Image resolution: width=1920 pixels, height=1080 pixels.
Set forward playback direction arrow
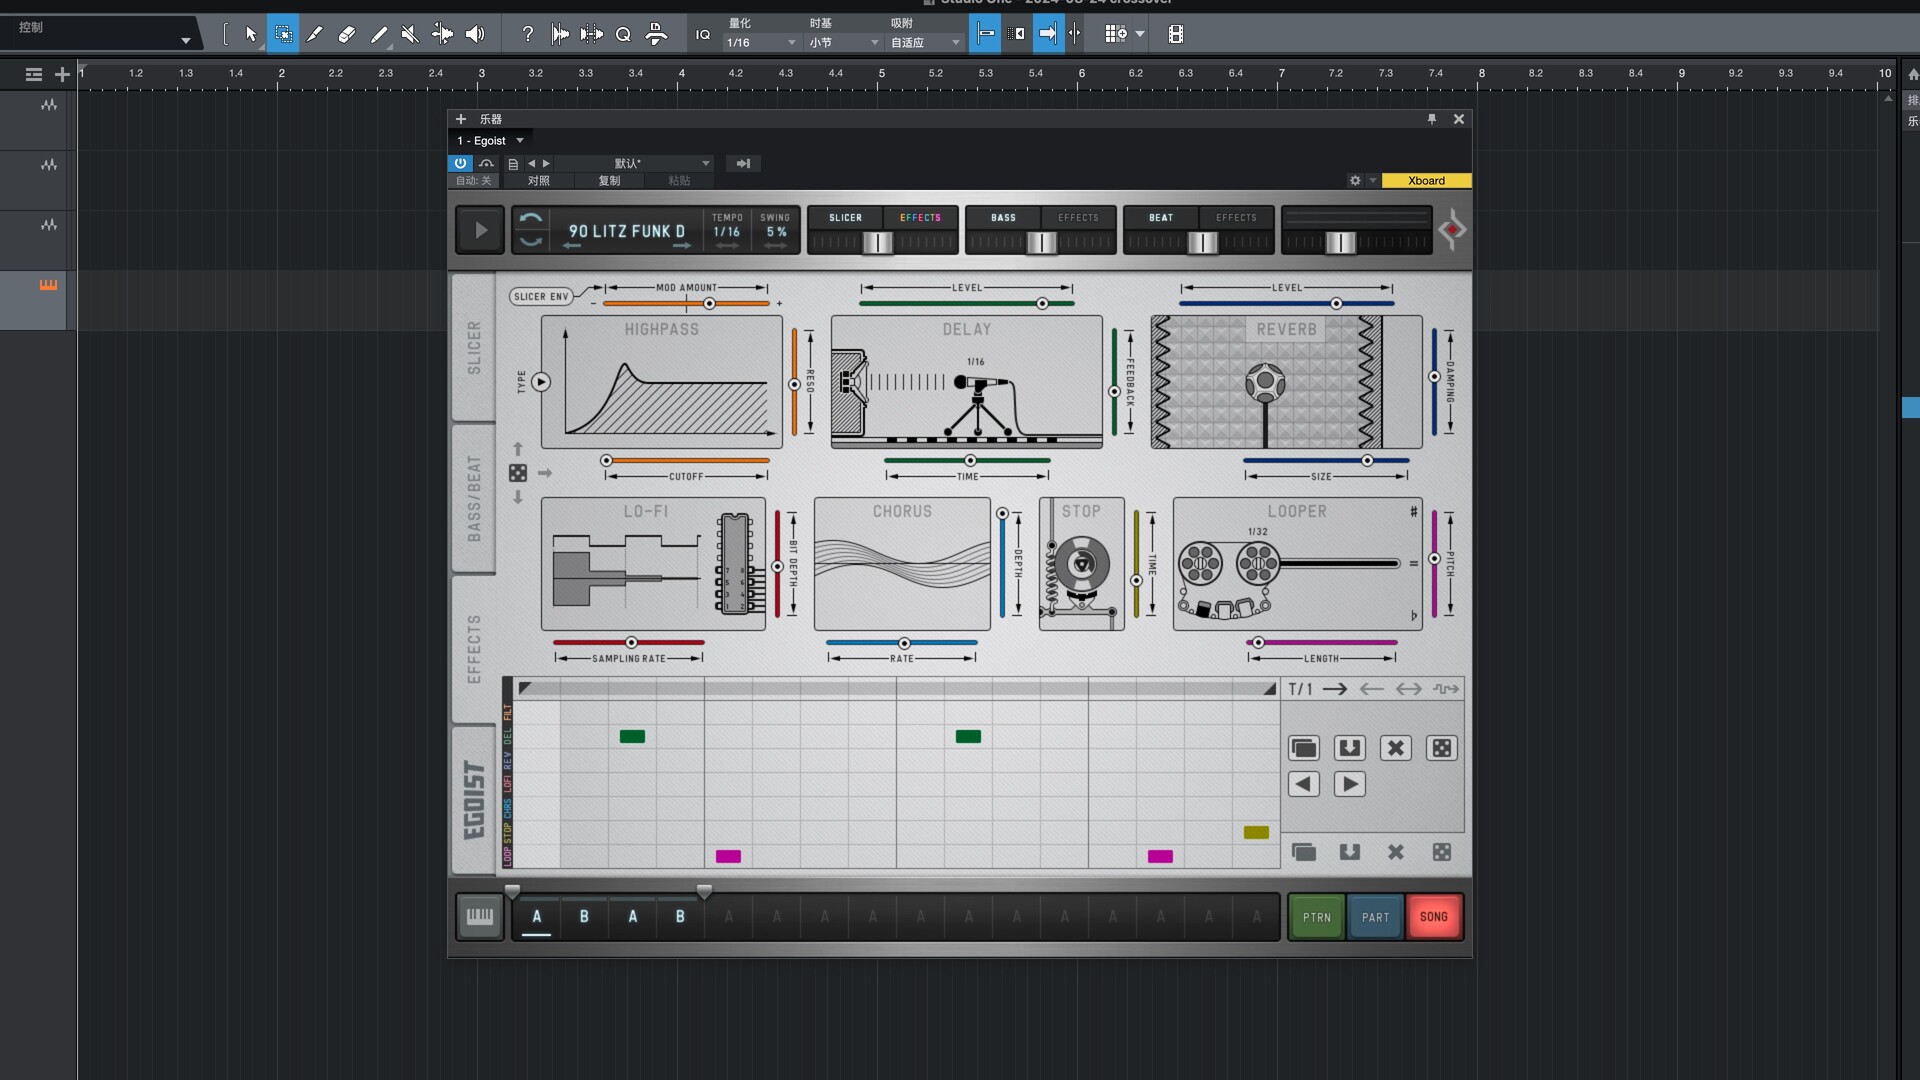(1335, 689)
